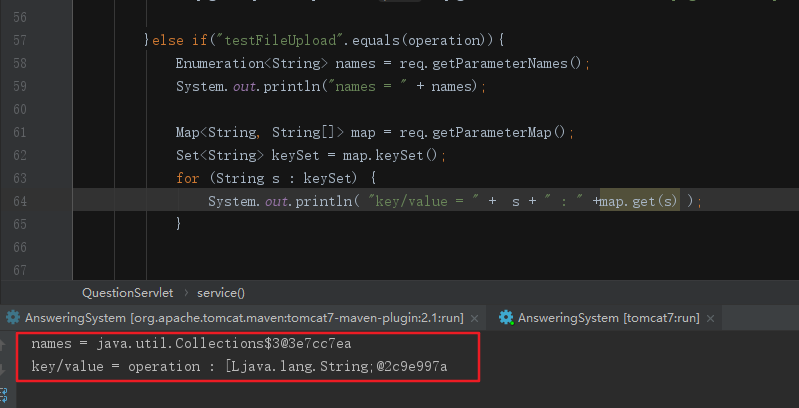Click line number 57 in the gutter
This screenshot has height=408, width=799.
[20, 40]
